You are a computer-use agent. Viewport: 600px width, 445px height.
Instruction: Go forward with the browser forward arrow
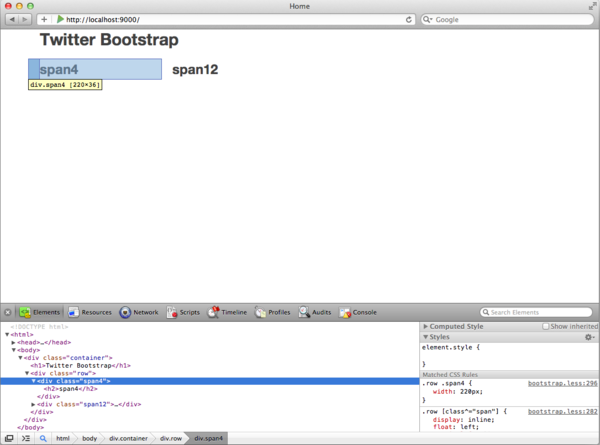pos(24,19)
